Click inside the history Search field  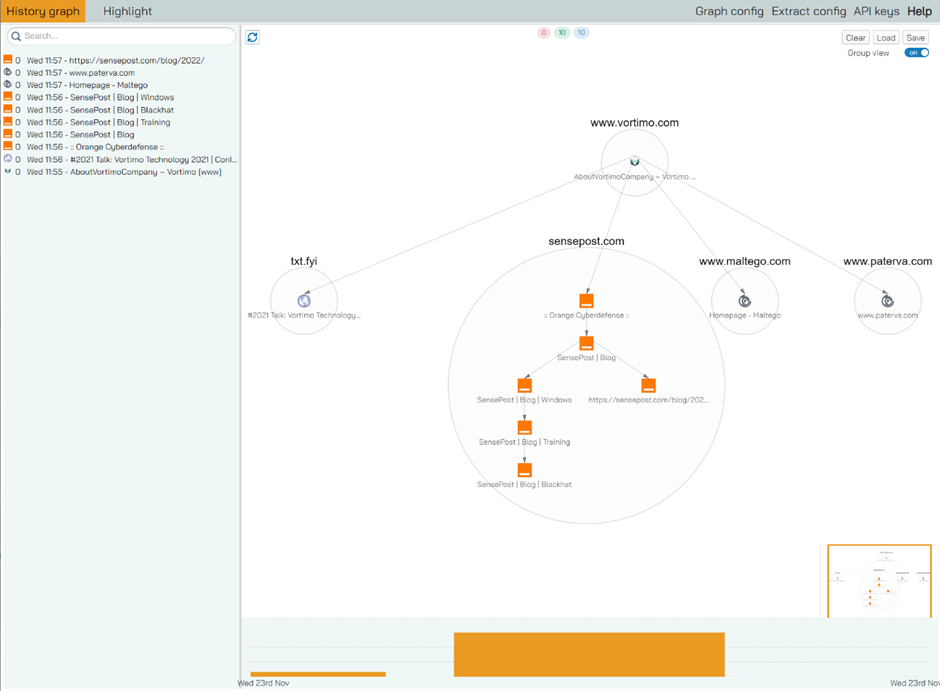121,36
